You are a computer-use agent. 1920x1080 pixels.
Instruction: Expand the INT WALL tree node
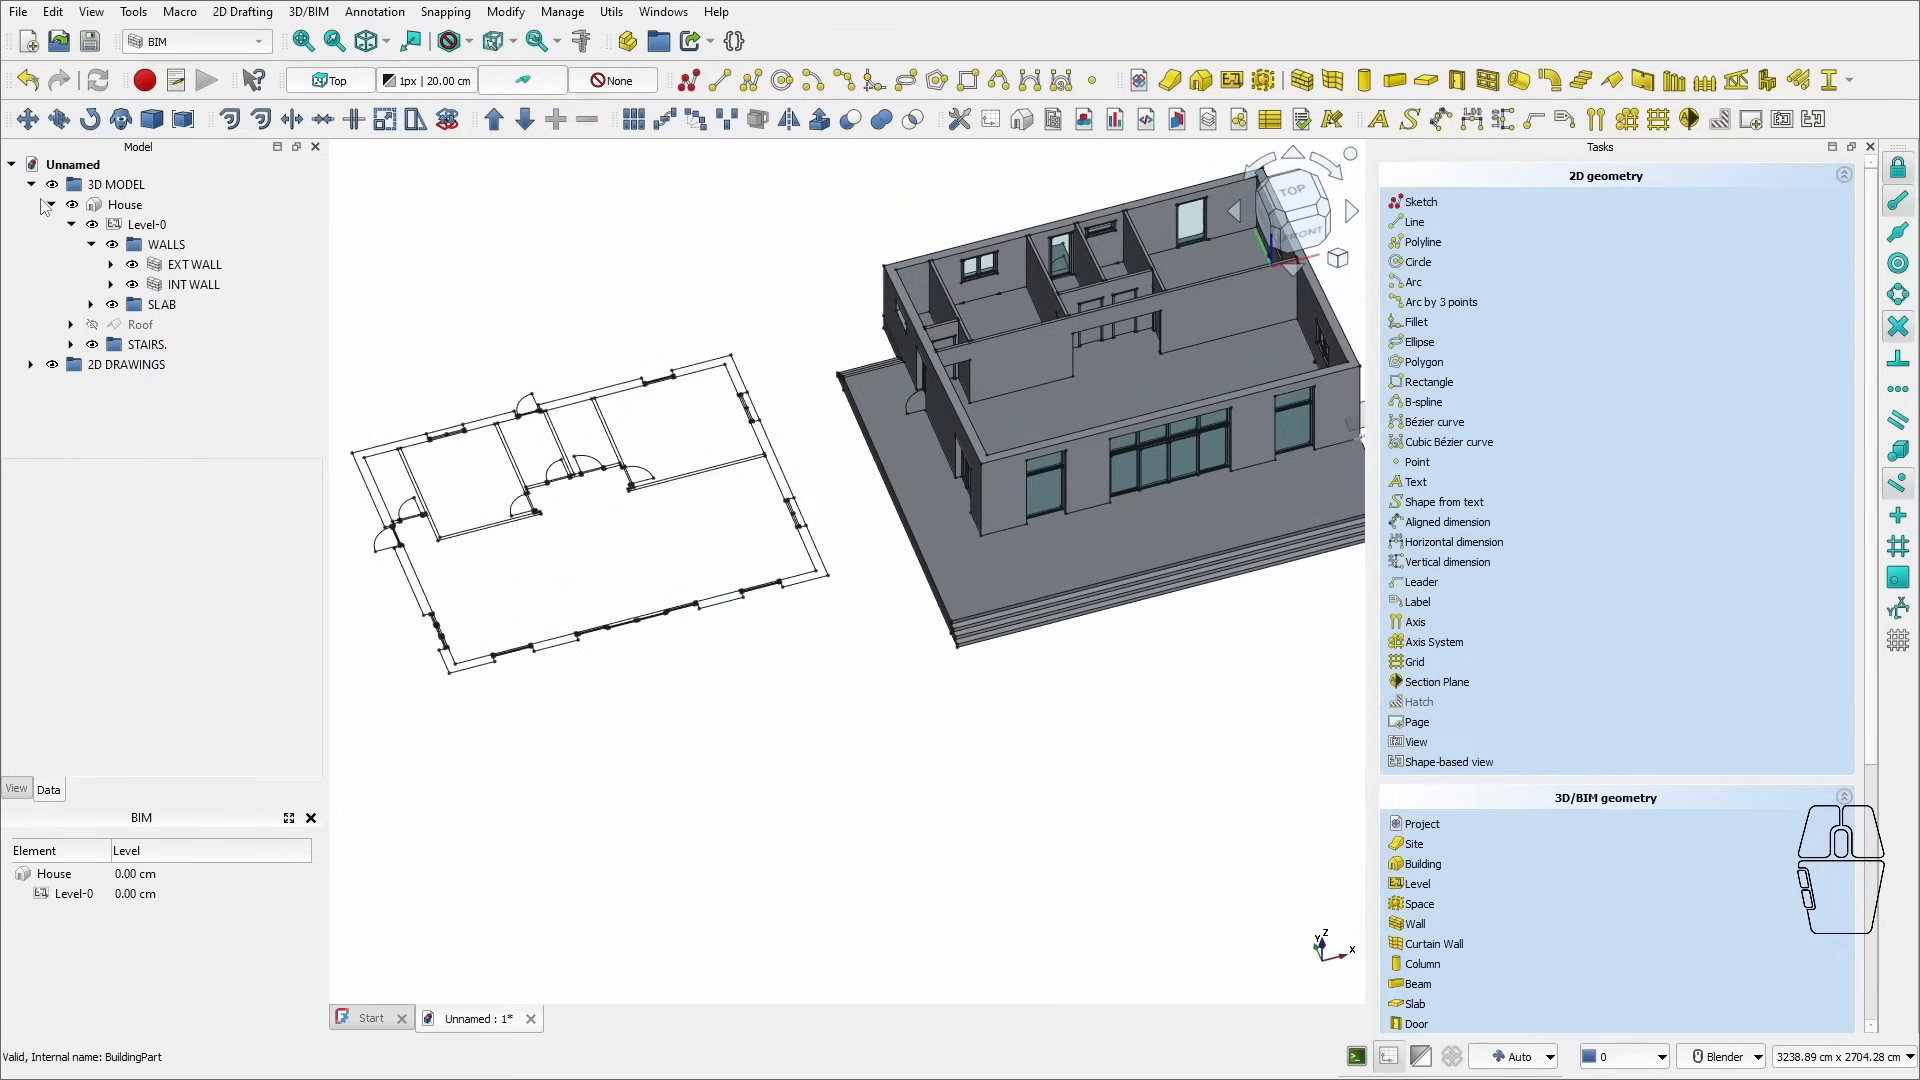point(111,285)
